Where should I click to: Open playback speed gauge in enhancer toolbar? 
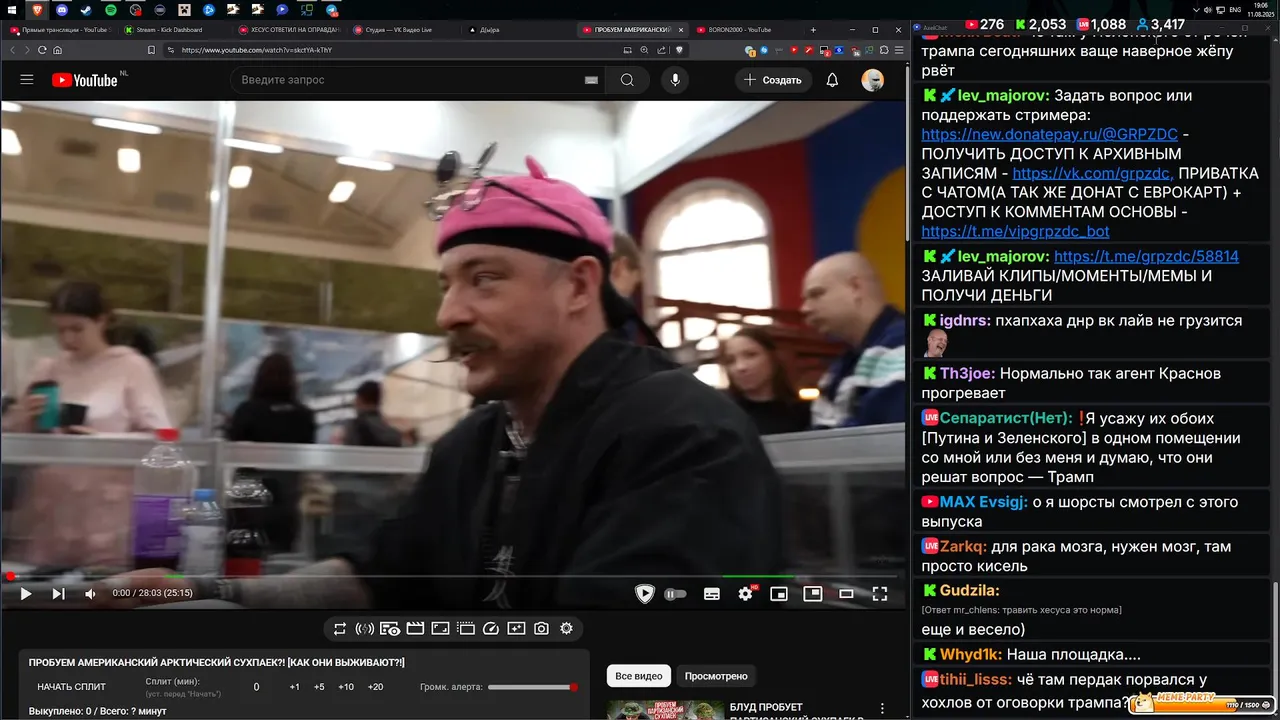click(490, 629)
